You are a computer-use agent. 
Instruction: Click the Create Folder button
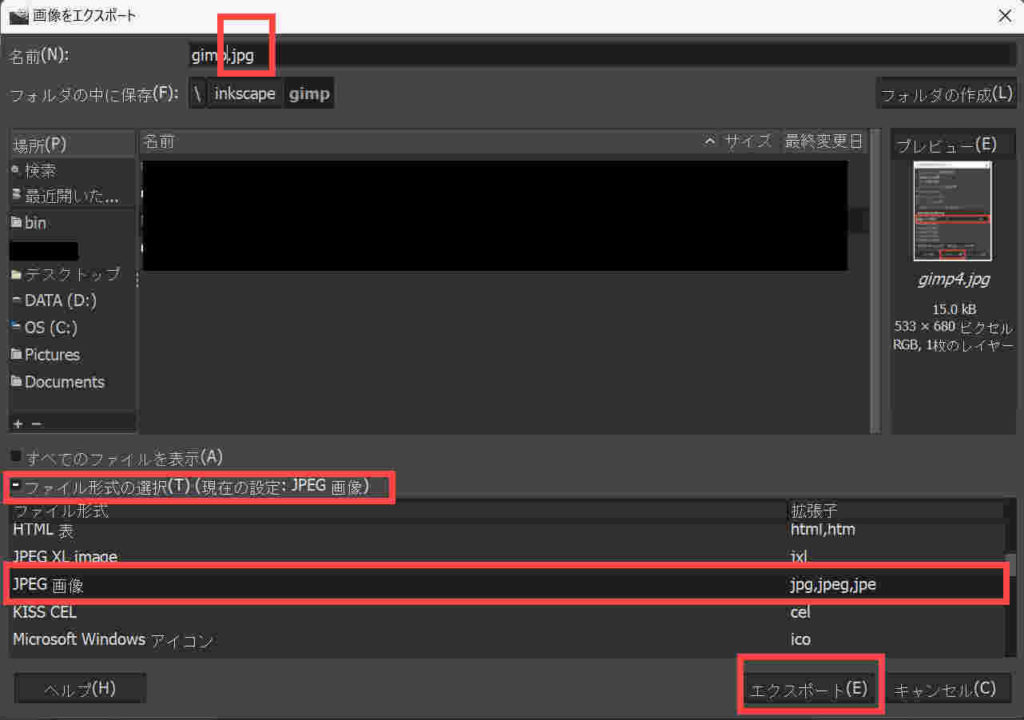click(946, 95)
